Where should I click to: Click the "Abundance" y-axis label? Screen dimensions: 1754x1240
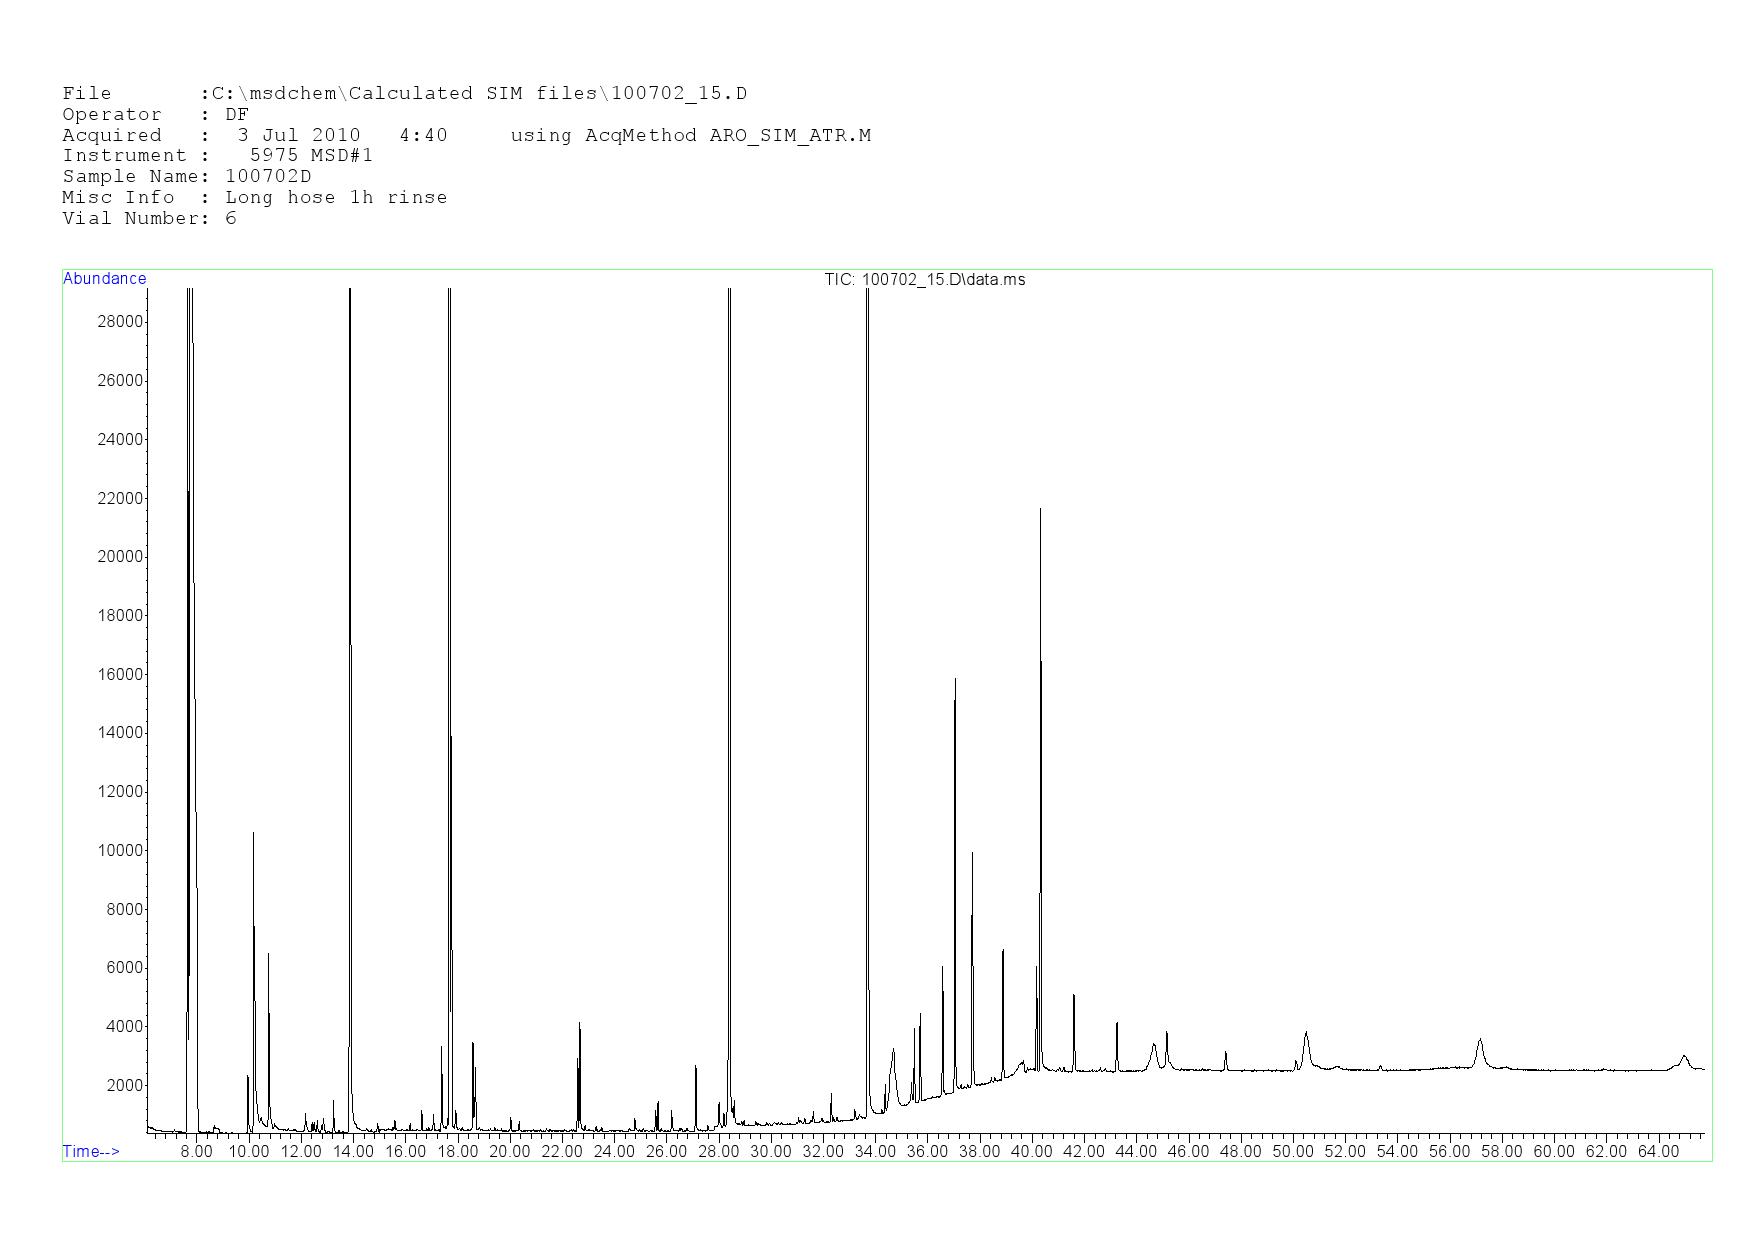click(104, 279)
